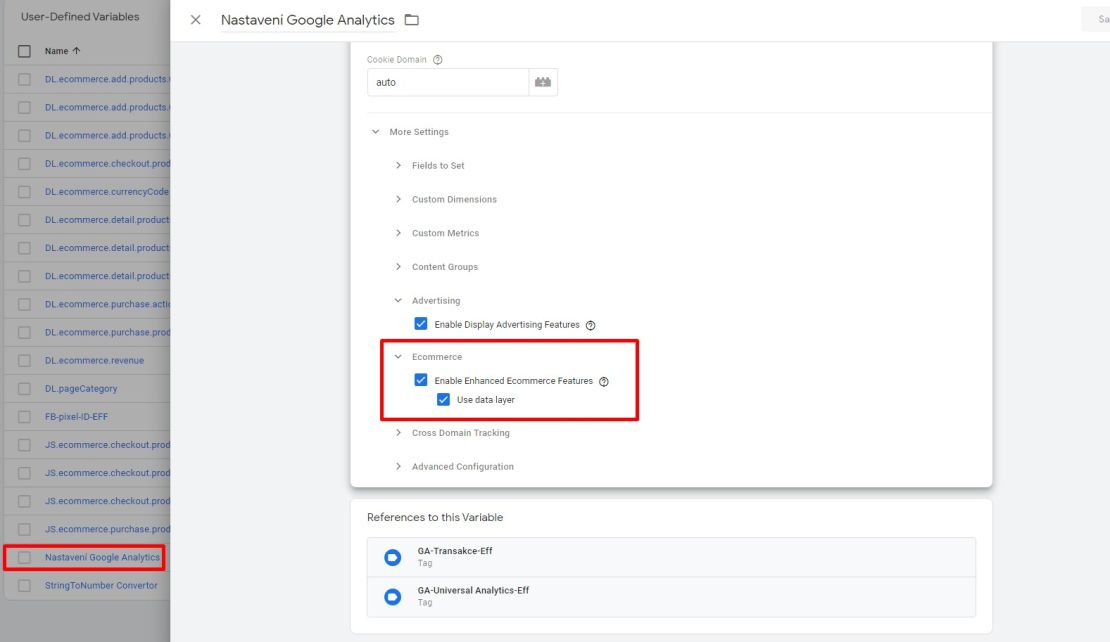Open the DL.pageCategory variable
The width and height of the screenshot is (1110, 642).
click(x=81, y=389)
